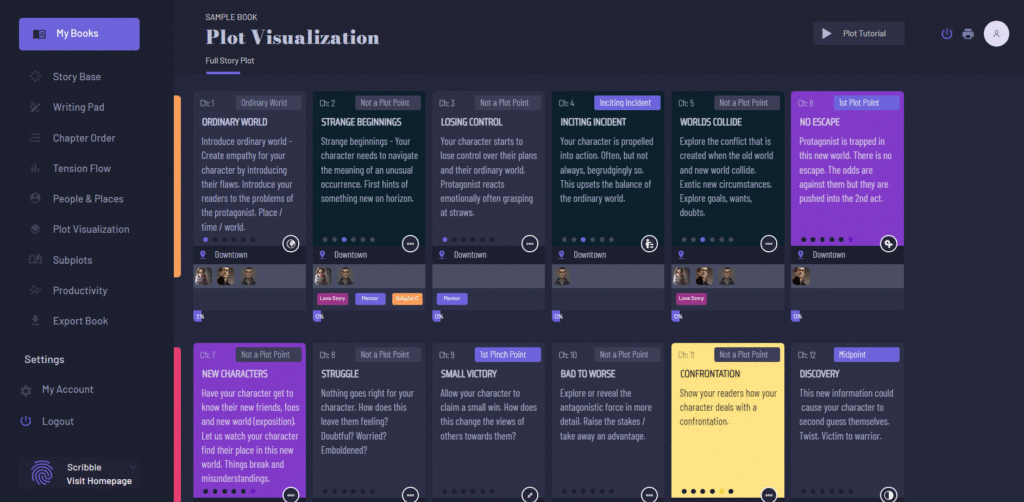Click the SMALL VICTORY card title
1024x502 pixels.
click(x=468, y=374)
